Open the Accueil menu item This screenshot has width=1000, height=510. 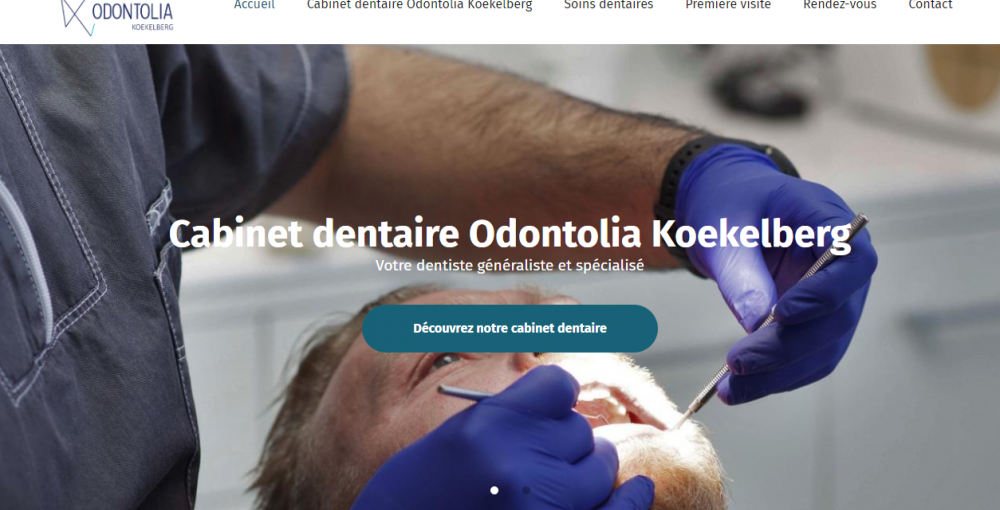pos(254,5)
